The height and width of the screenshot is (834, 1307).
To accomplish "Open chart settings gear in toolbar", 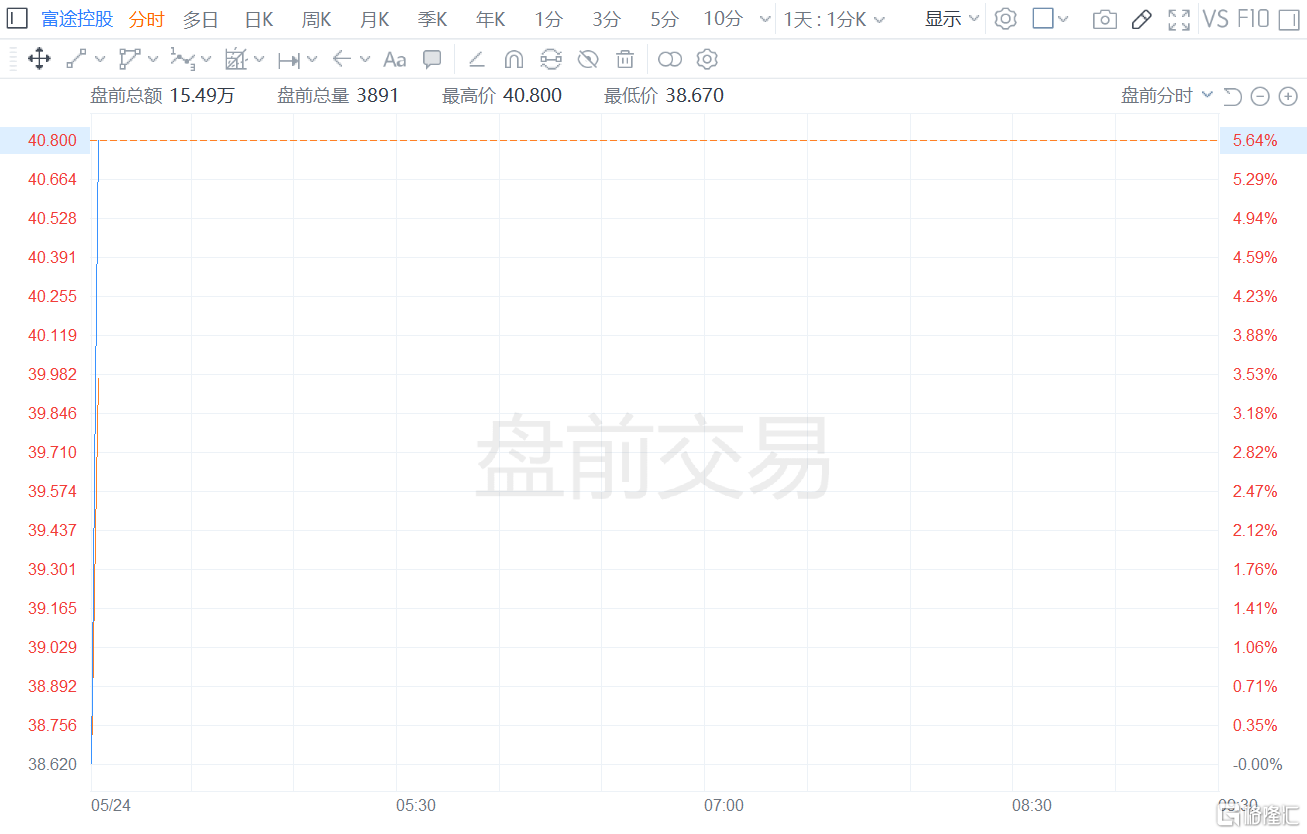I will [x=707, y=59].
